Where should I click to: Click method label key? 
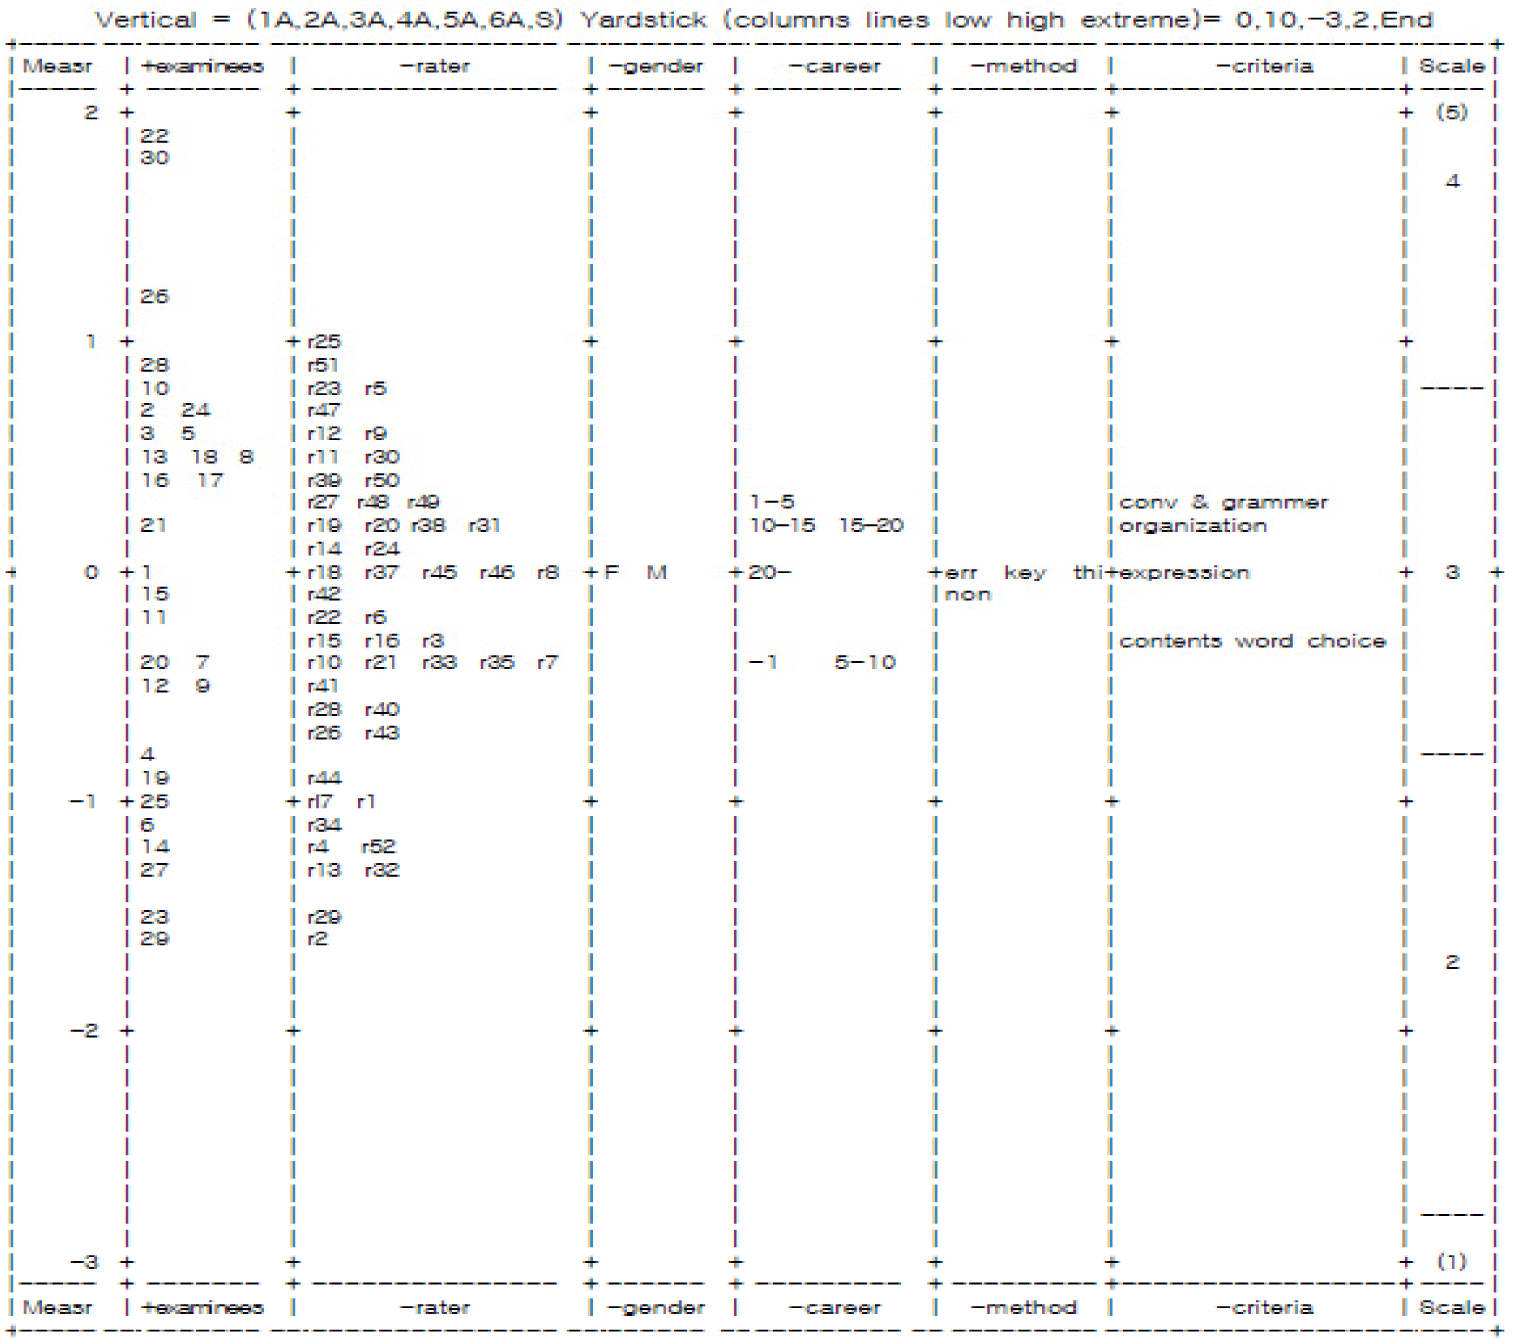click(x=1025, y=573)
